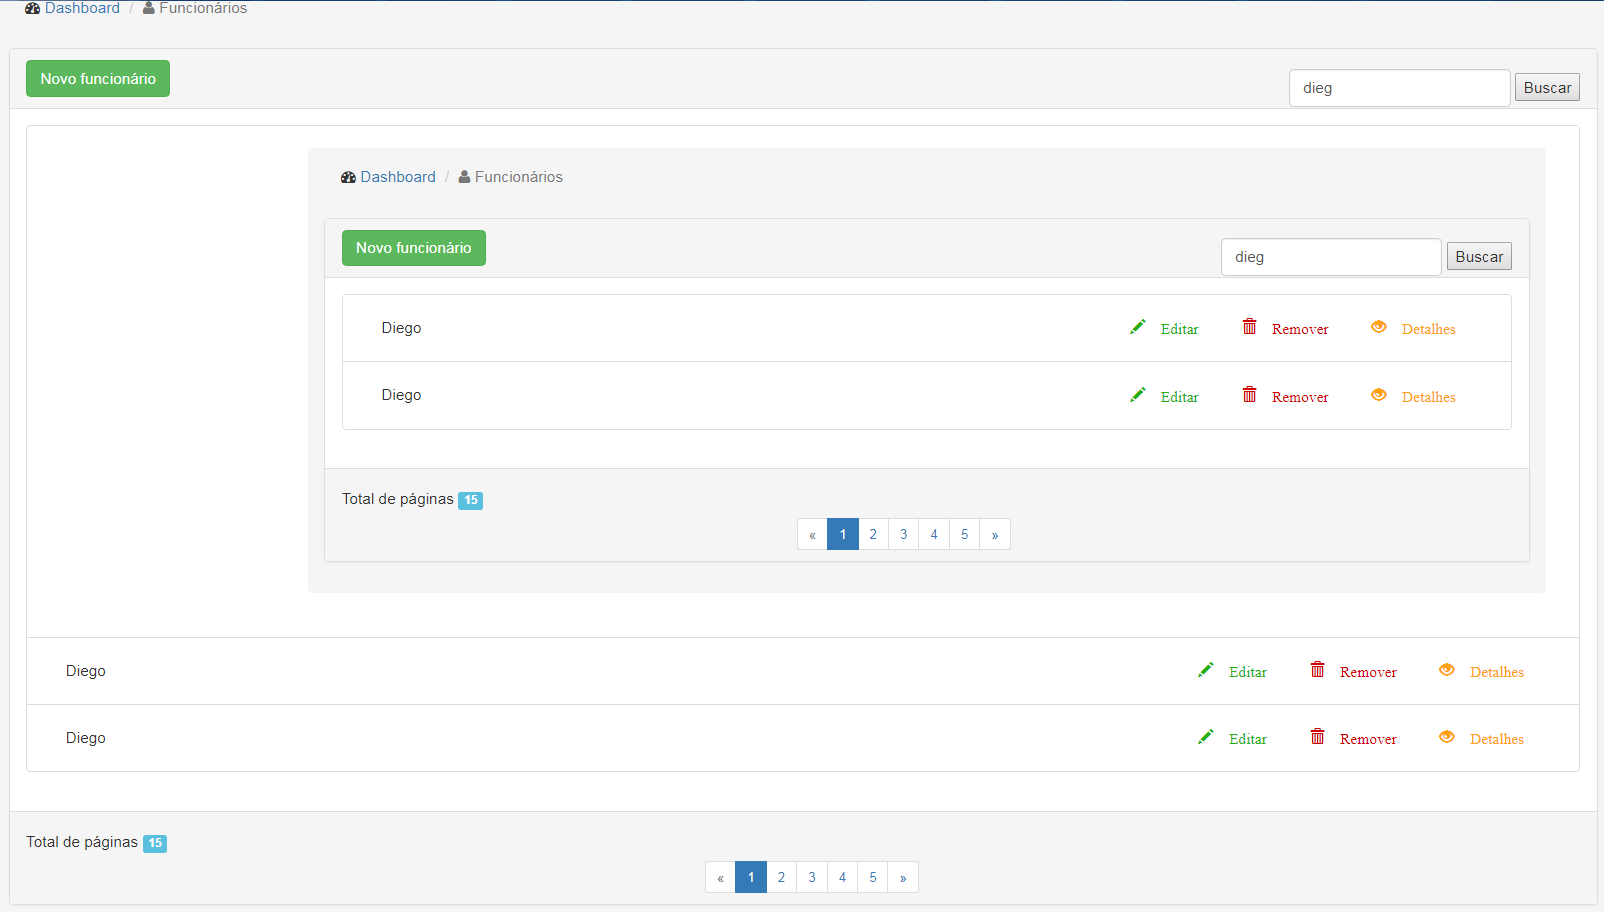Image resolution: width=1604 pixels, height=912 pixels.
Task: Click Buscar button inside the nested panel
Action: coord(1479,257)
